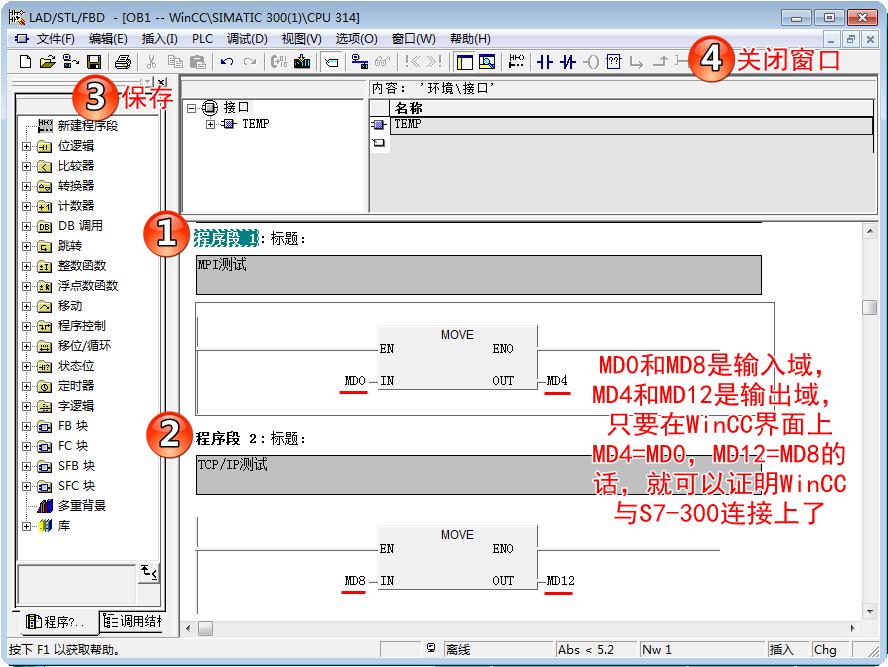
Task: Click the MD0 input operand
Action: tap(355, 380)
